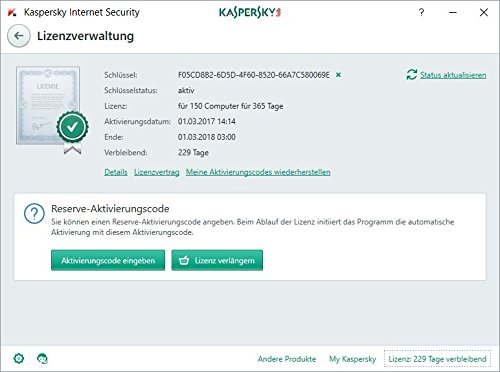This screenshot has height=372, width=500.
Task: Click the Verbleibend value 229 Tage
Action: 193,153
